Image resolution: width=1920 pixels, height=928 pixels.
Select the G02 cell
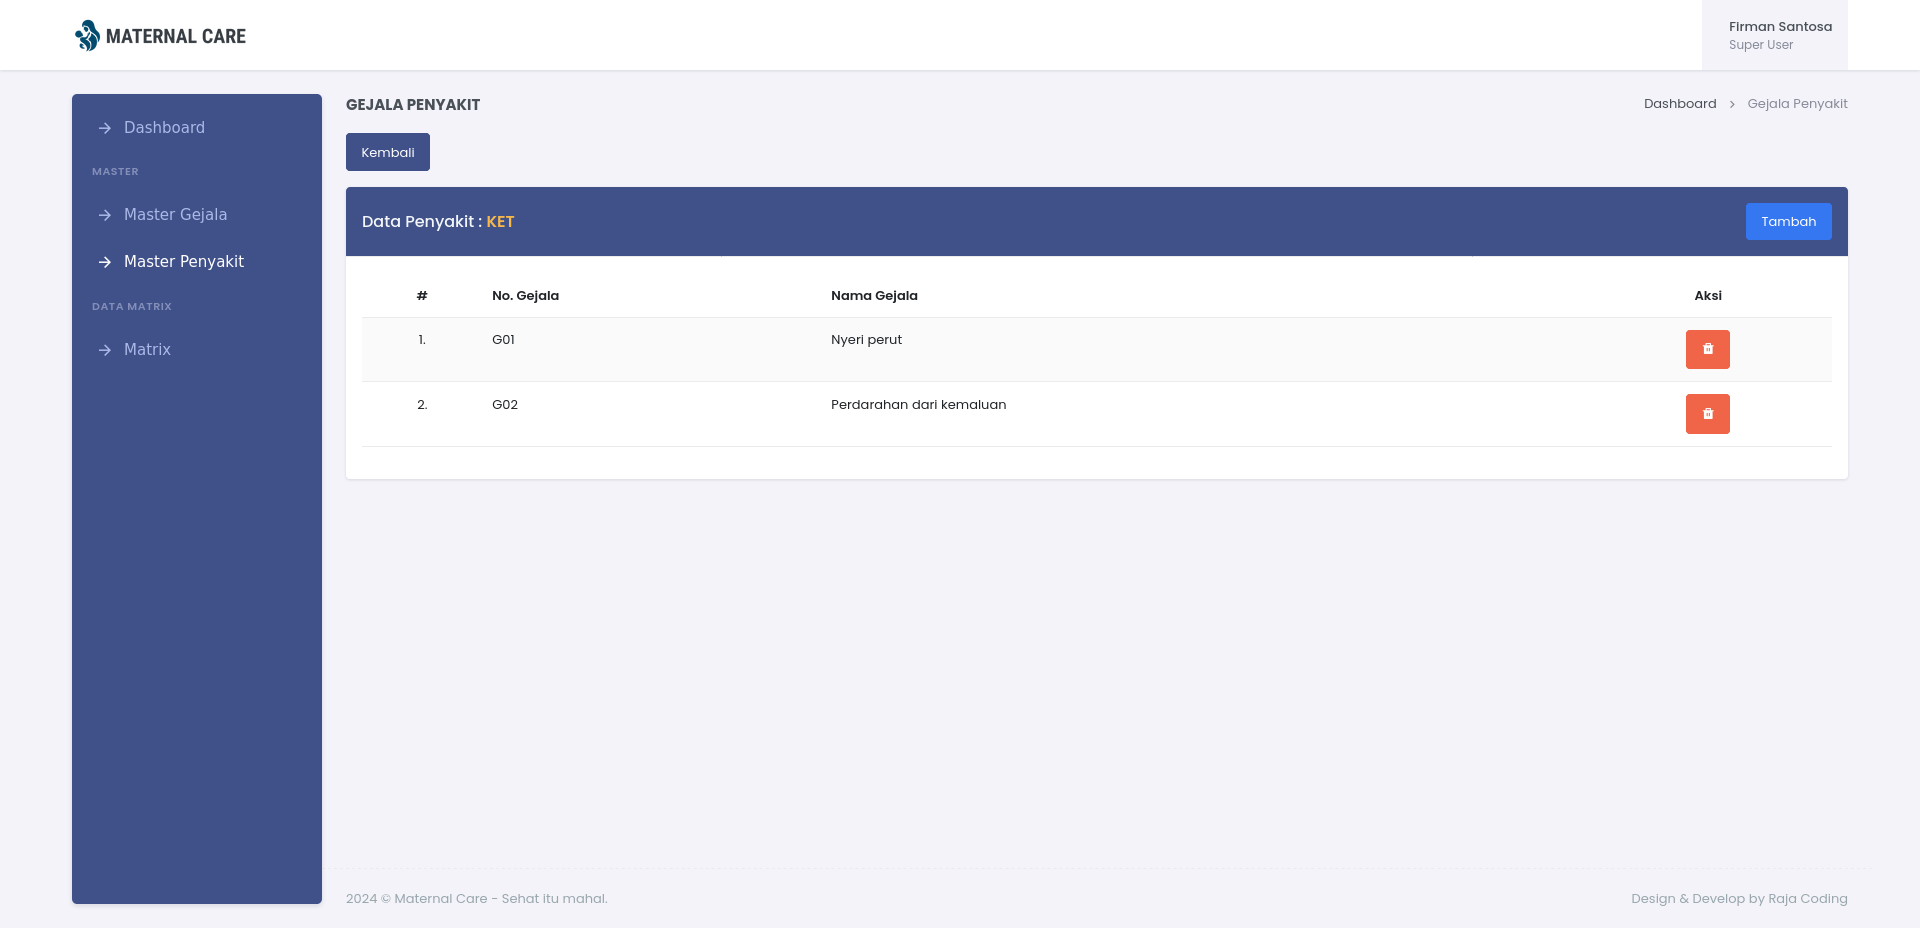(505, 405)
